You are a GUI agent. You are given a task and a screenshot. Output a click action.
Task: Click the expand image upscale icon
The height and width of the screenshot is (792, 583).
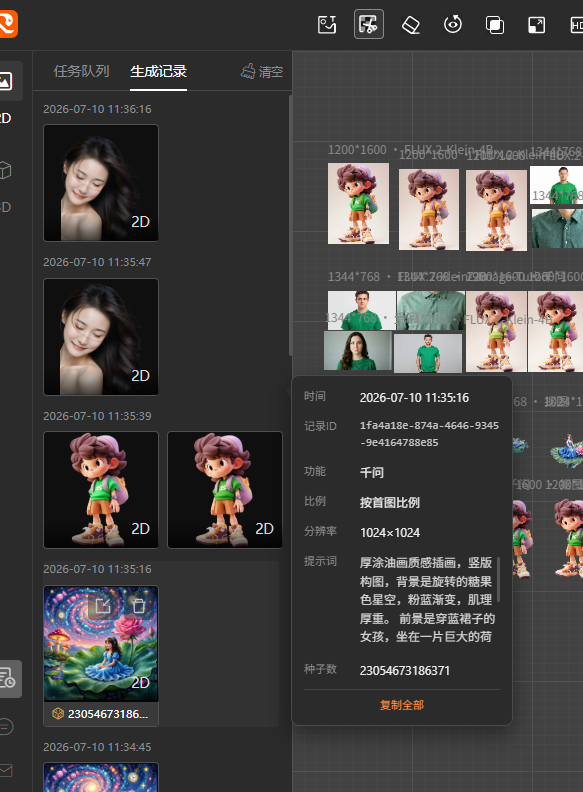(x=537, y=24)
